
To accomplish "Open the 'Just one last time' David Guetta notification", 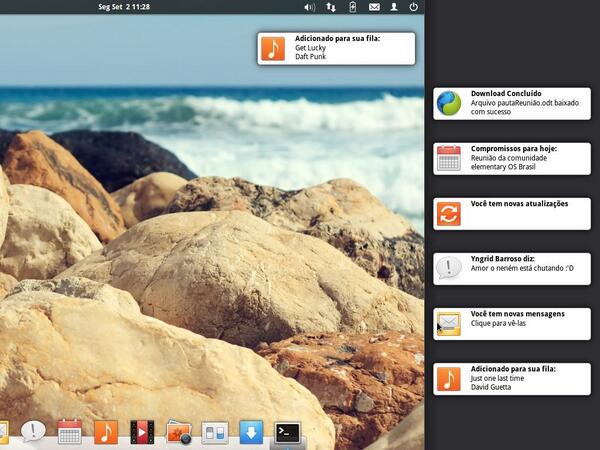I will point(512,379).
